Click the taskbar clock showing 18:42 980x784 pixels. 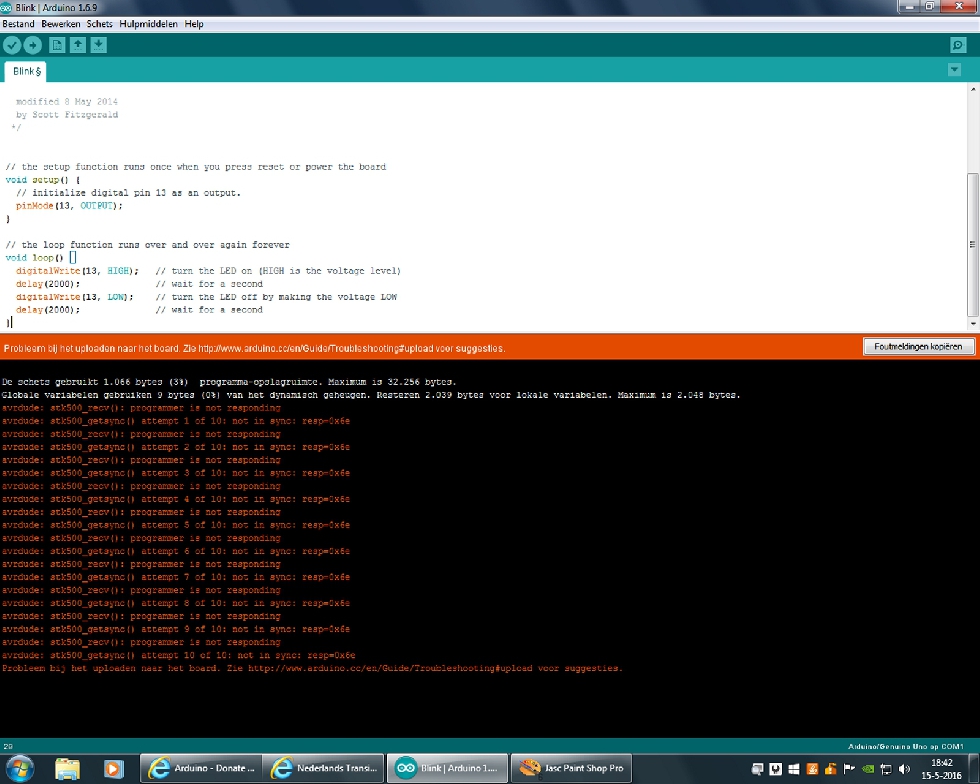[941, 768]
